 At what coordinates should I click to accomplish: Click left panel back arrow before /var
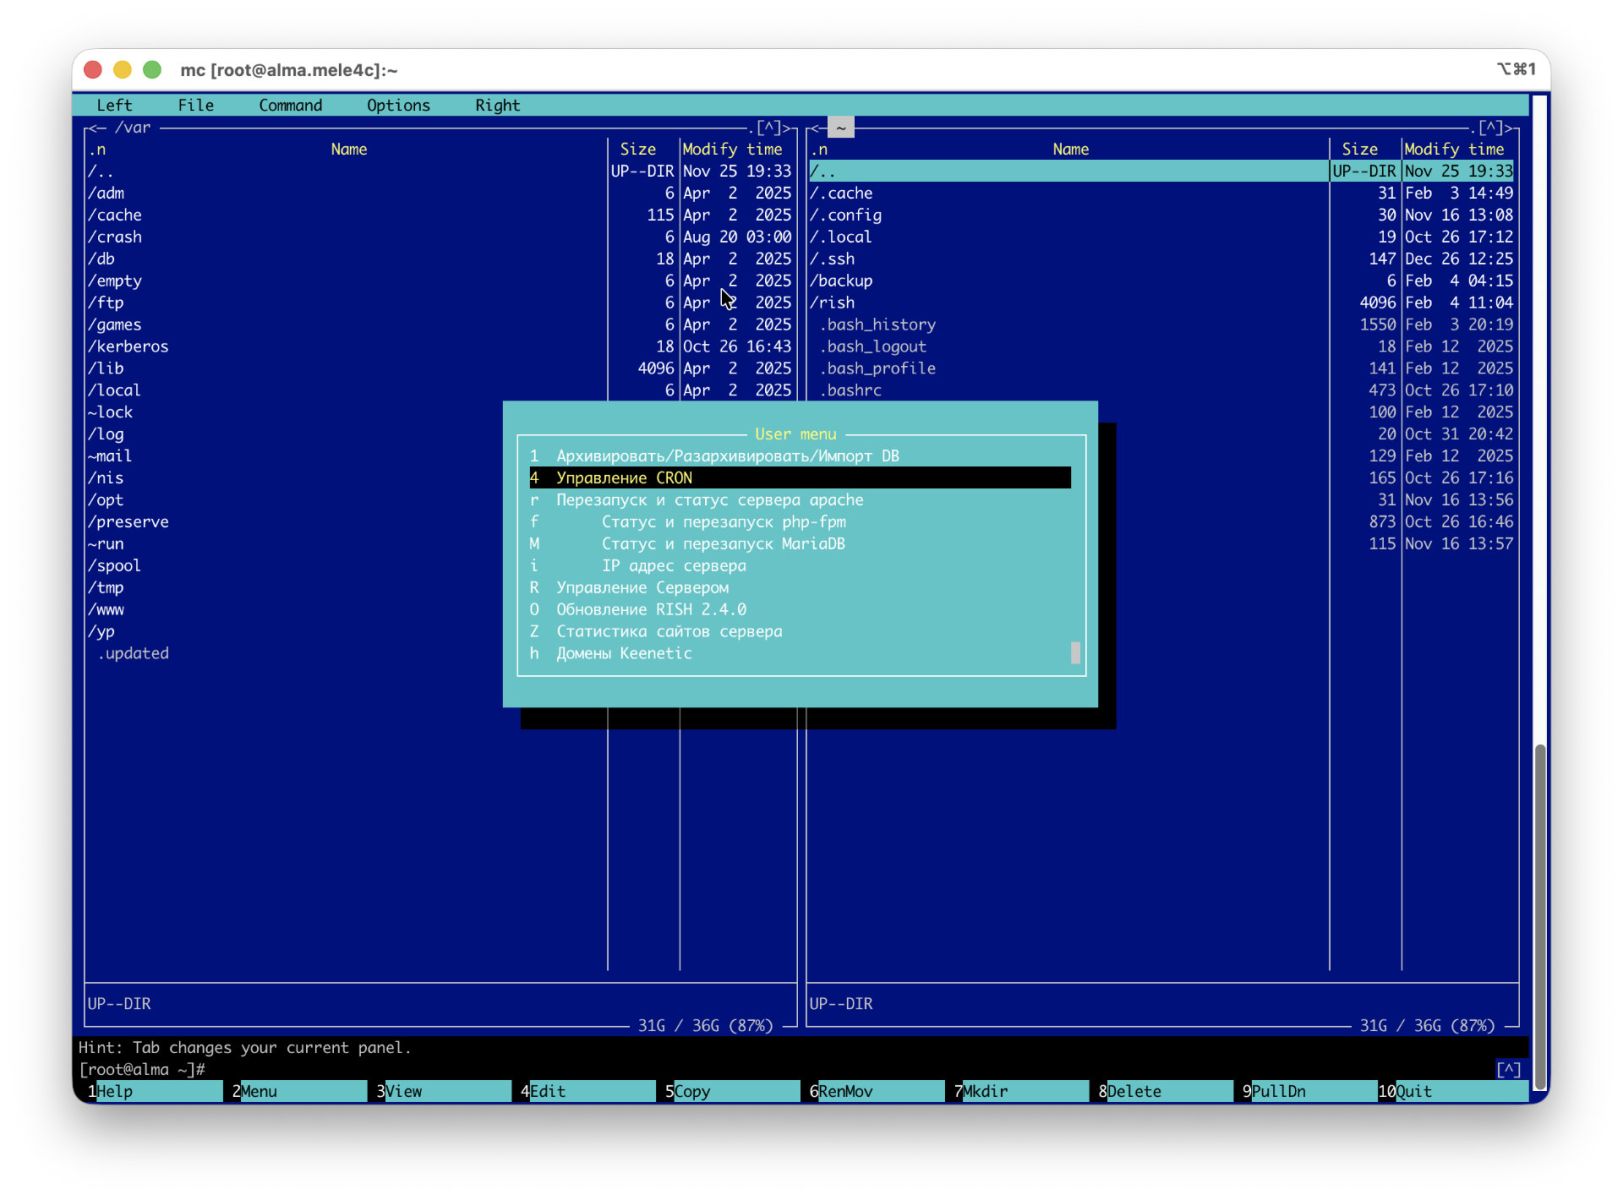(x=94, y=128)
